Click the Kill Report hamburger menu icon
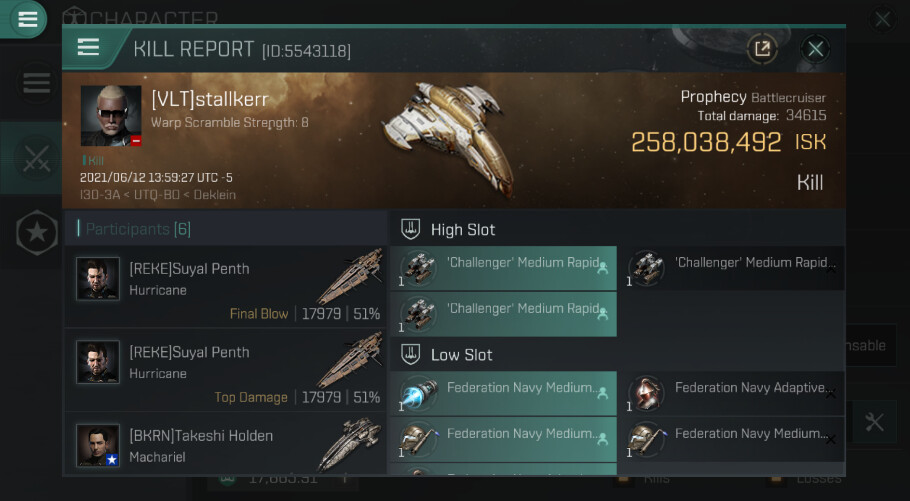The width and height of the screenshot is (910, 501). coord(88,48)
